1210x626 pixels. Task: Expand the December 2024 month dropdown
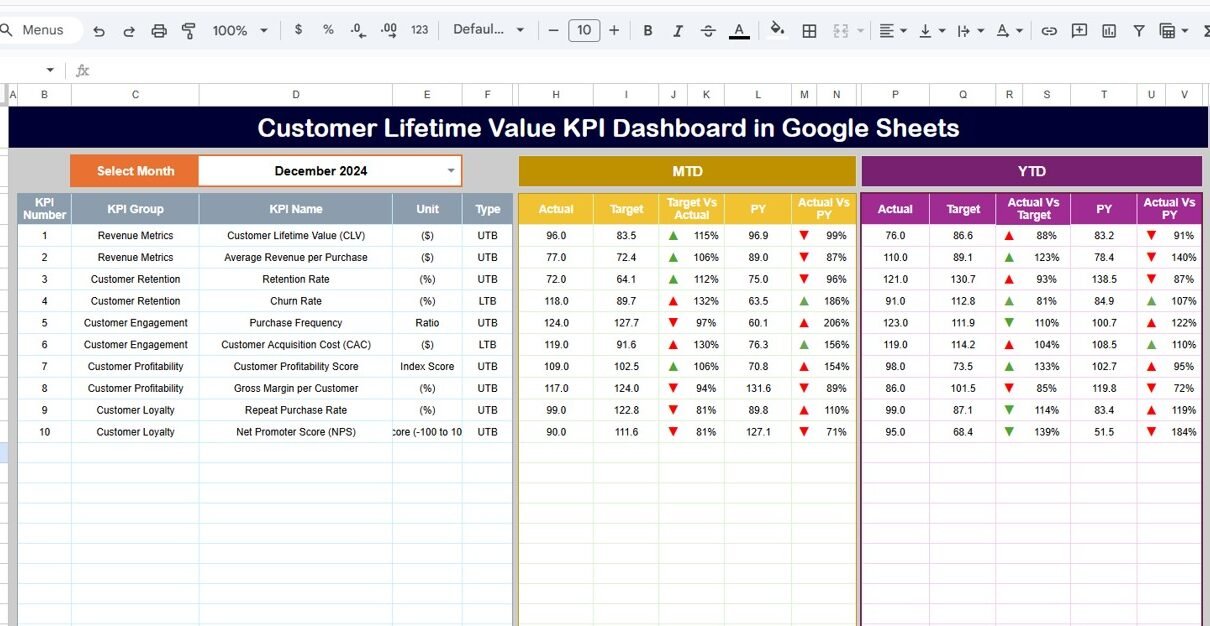(x=451, y=171)
